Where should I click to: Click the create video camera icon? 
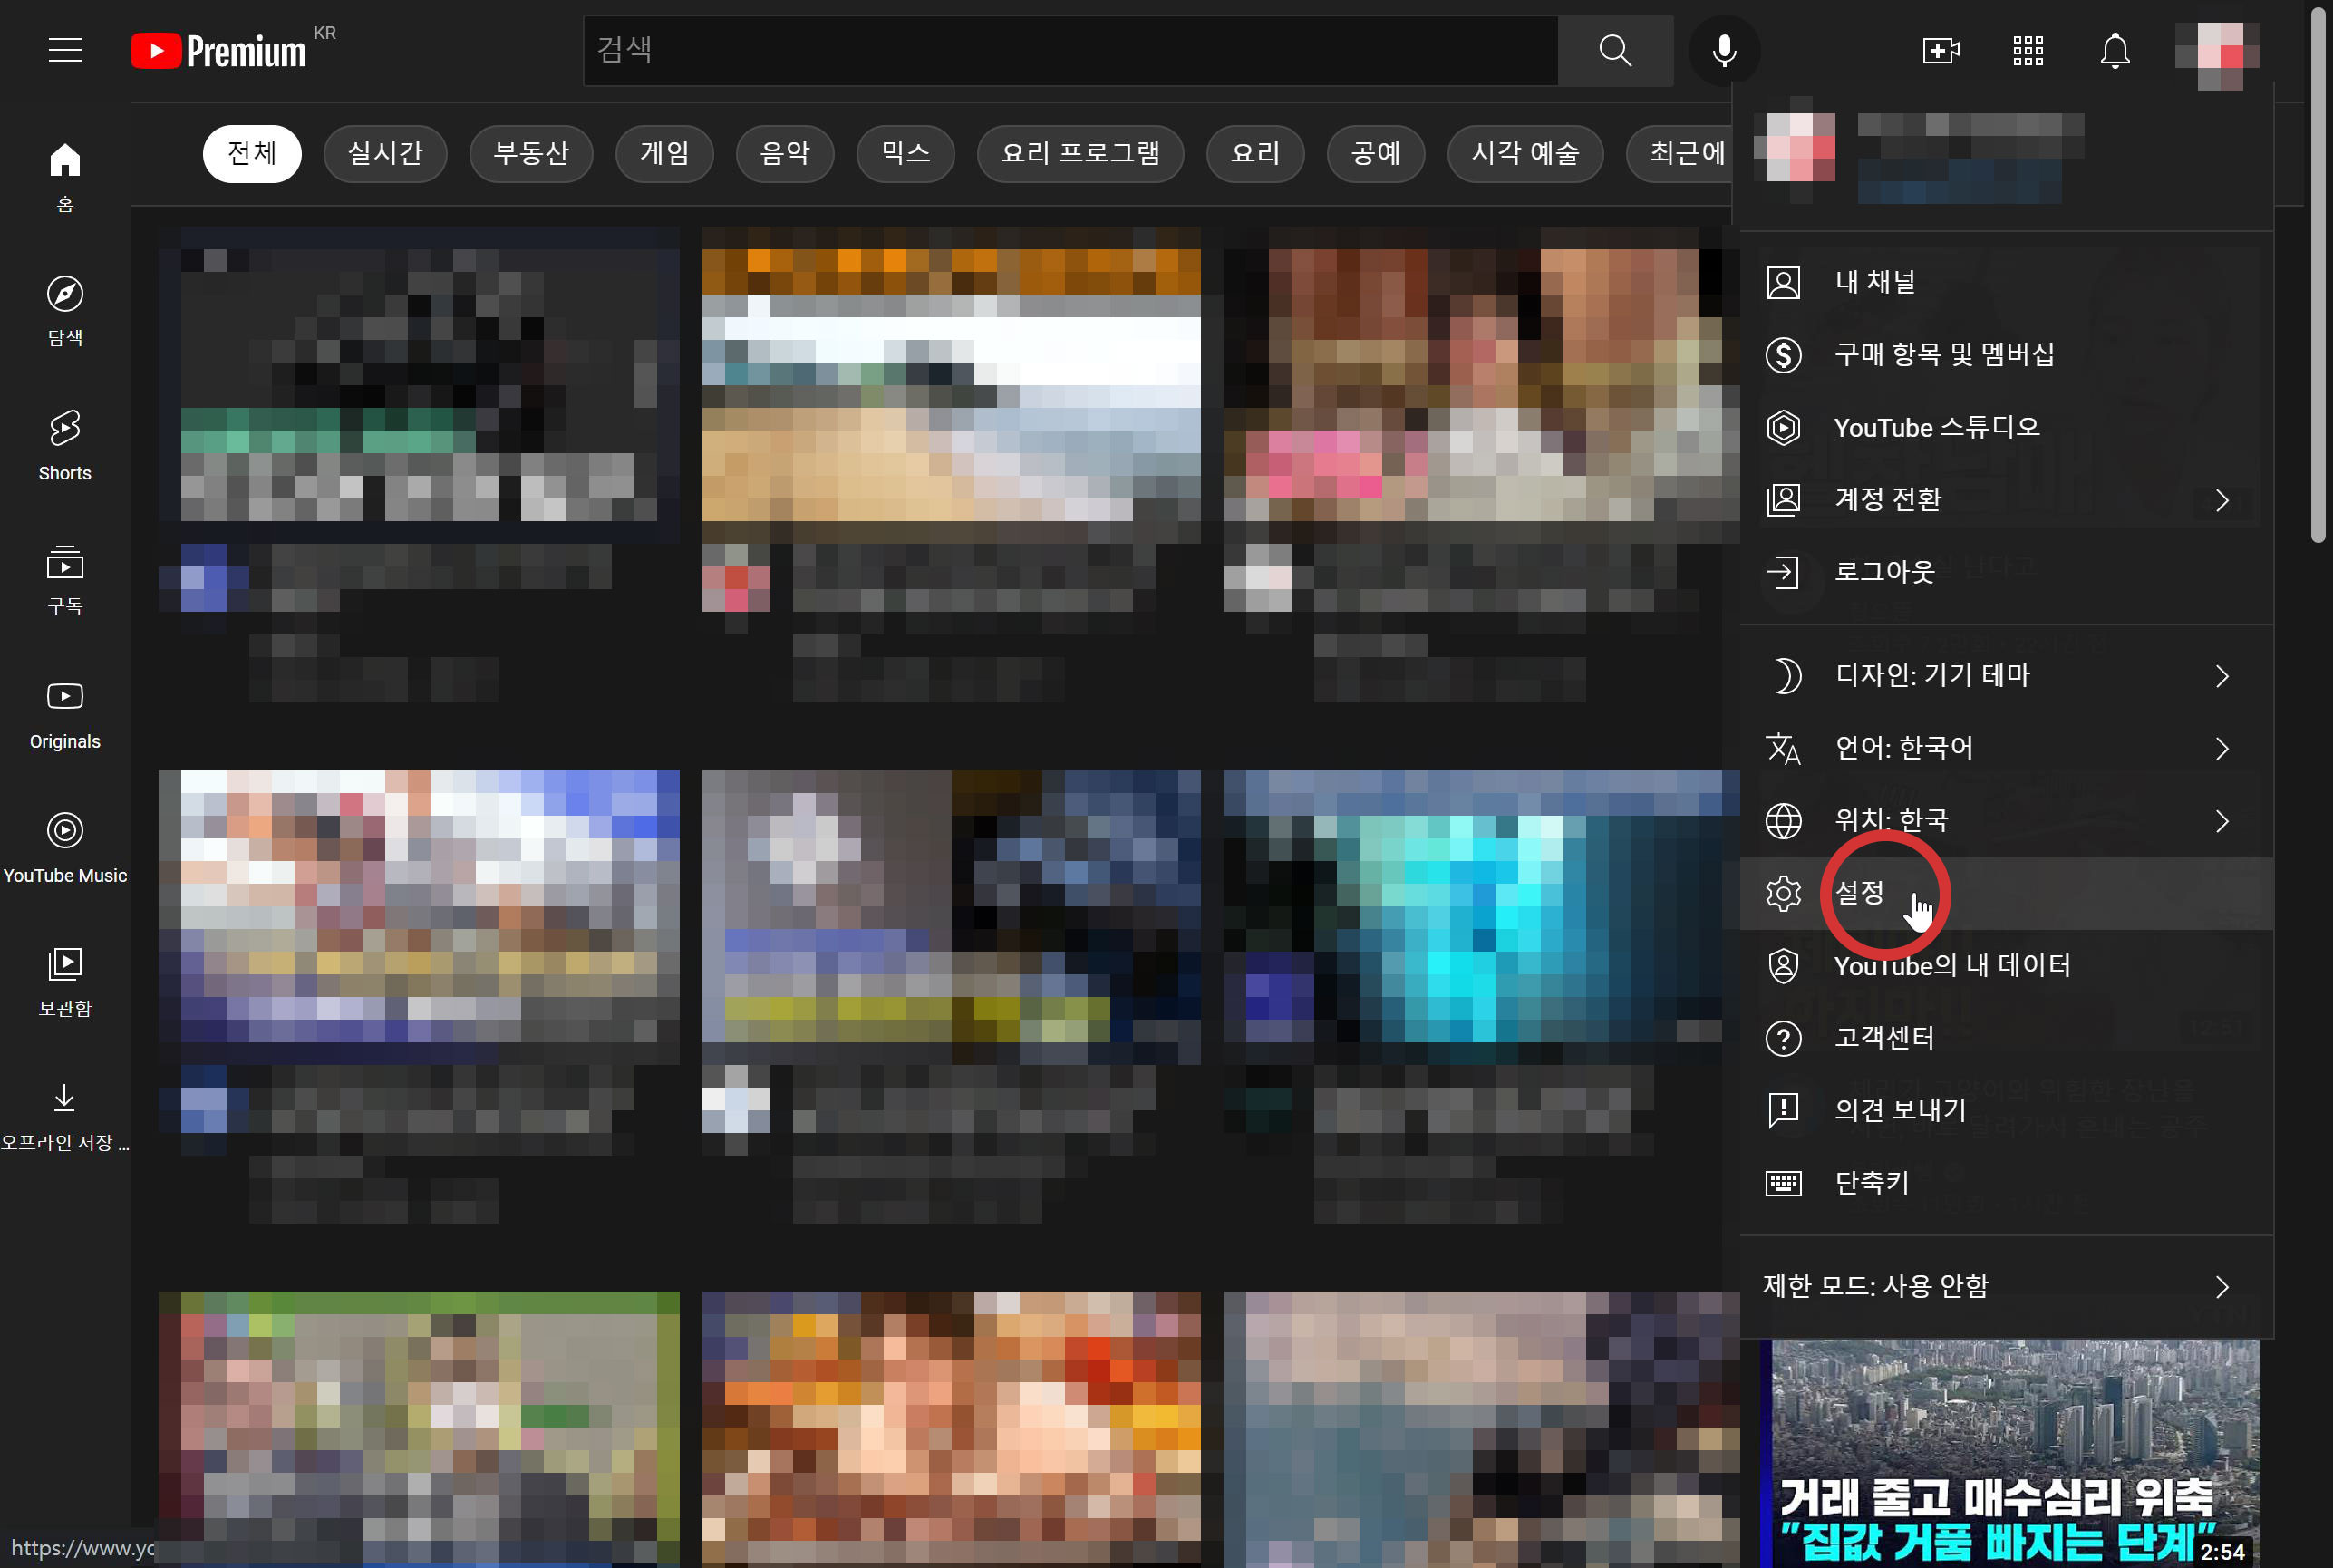(1940, 50)
